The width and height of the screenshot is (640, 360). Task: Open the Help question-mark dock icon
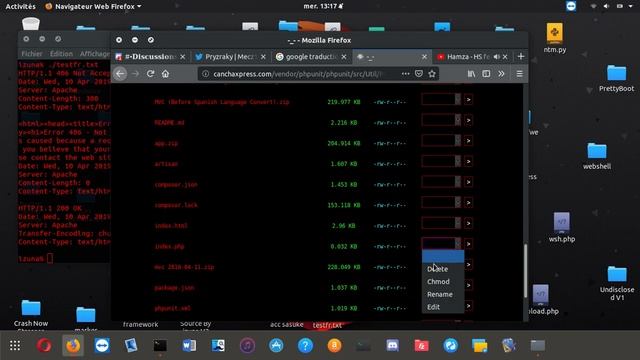(305, 346)
